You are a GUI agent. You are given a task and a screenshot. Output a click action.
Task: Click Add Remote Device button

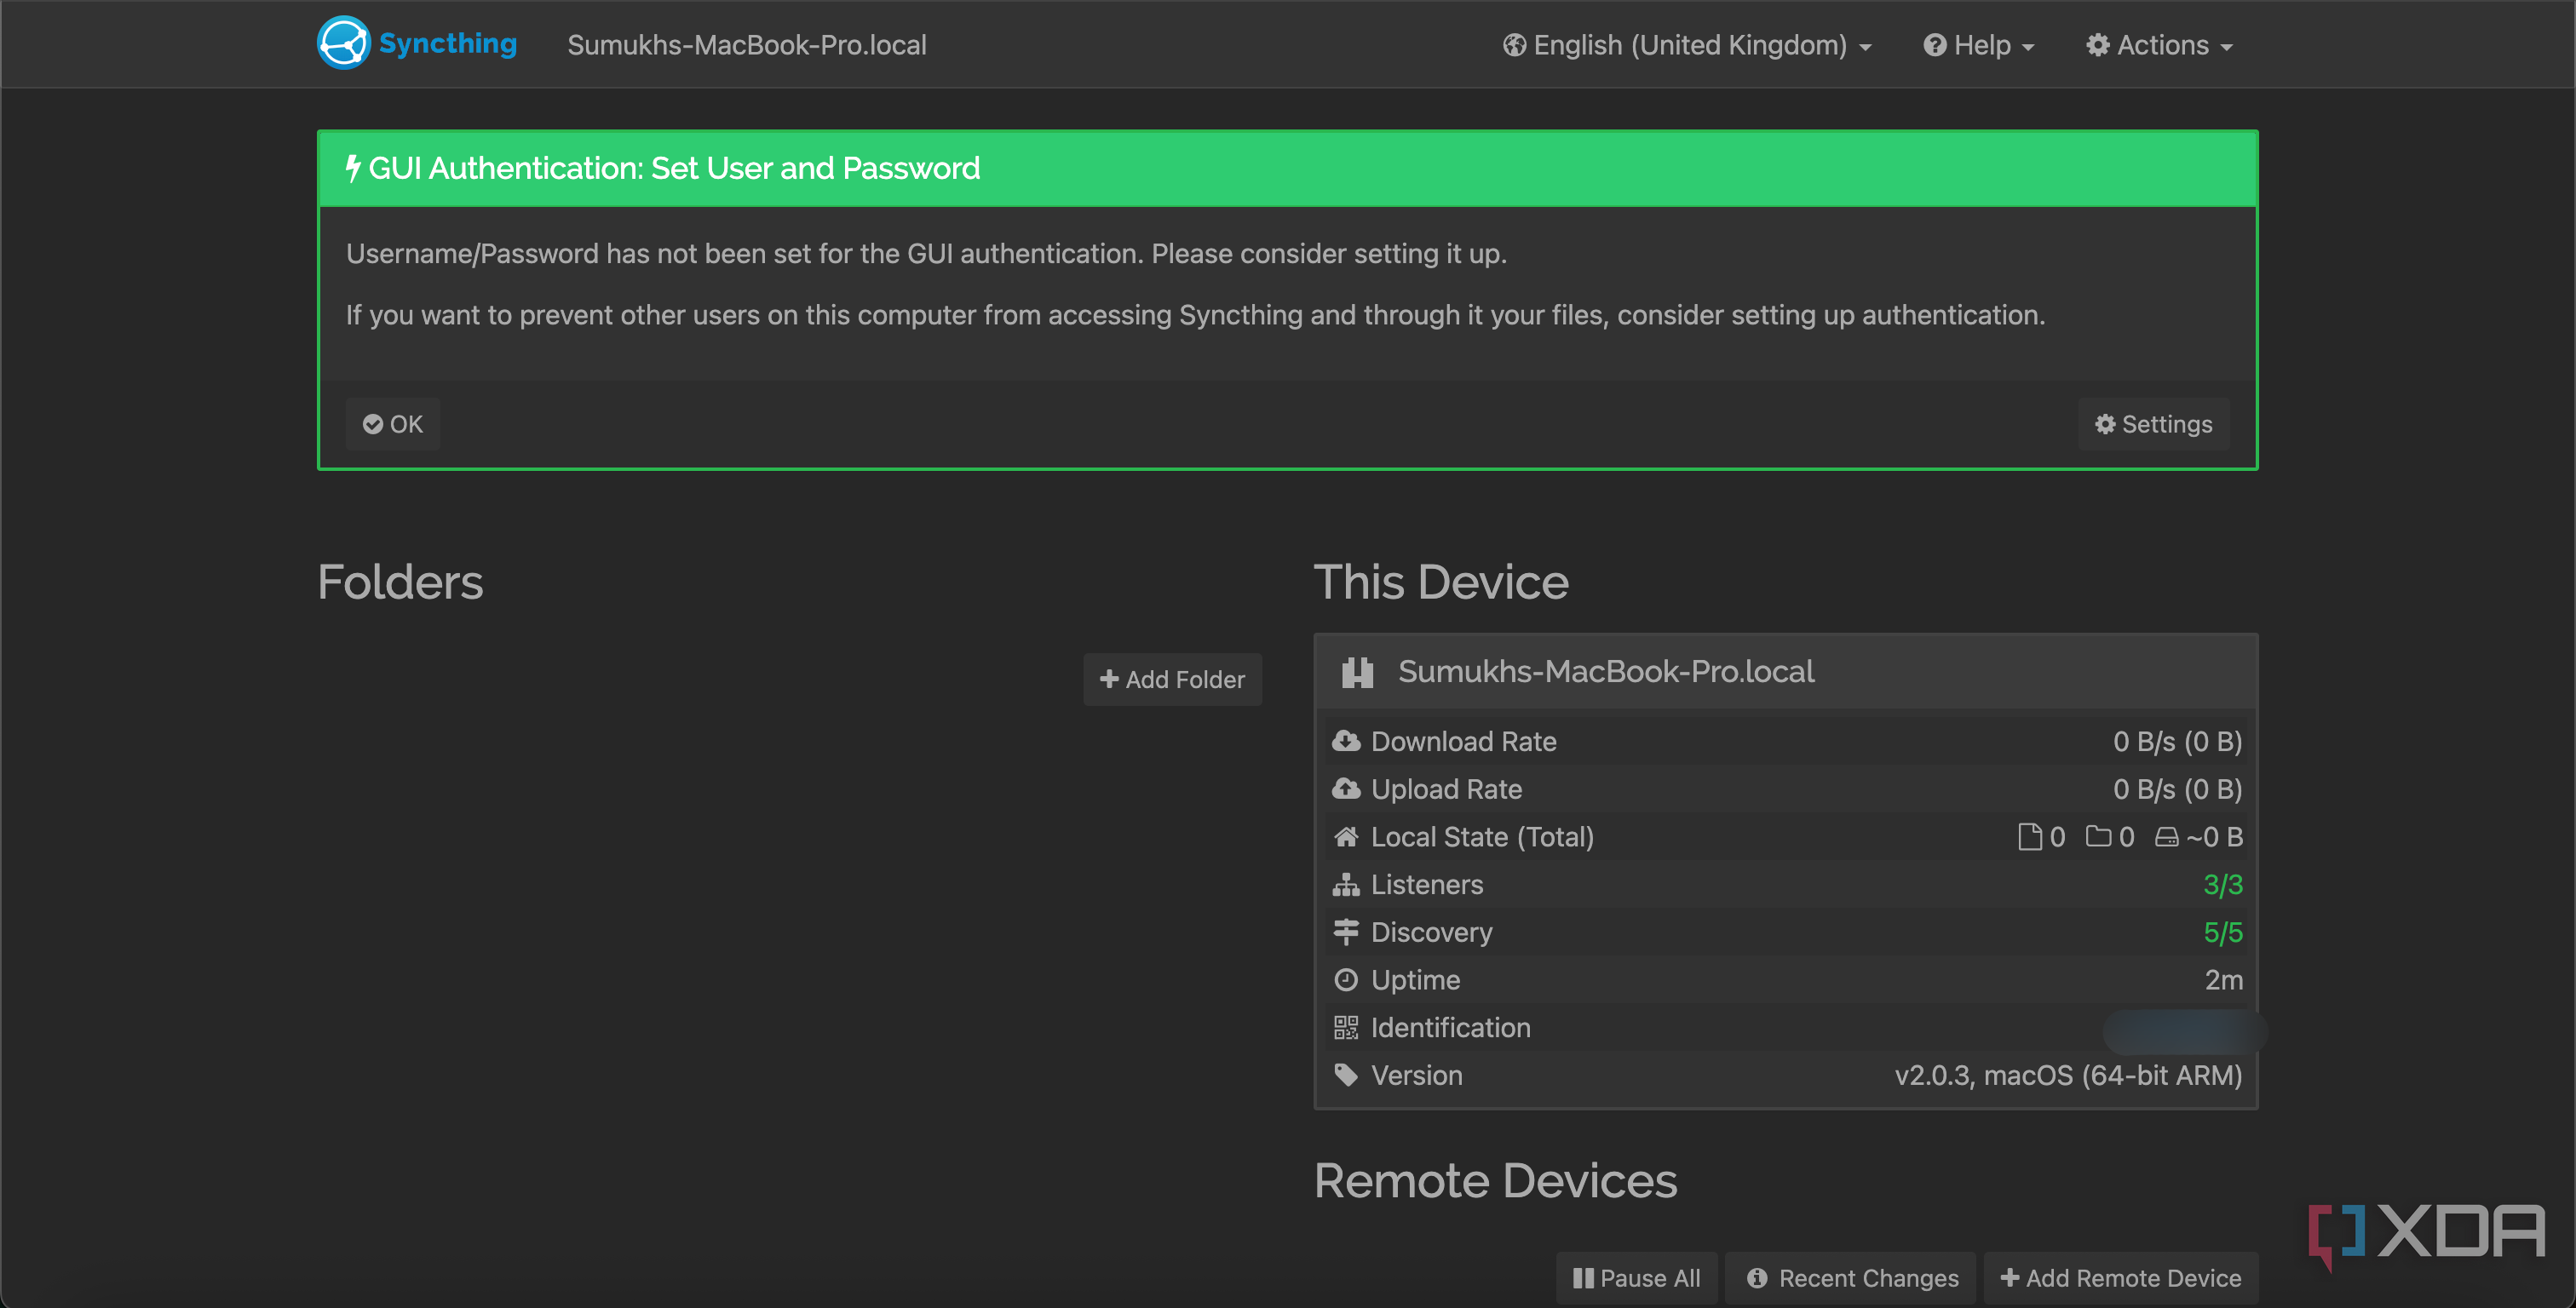[x=2121, y=1278]
